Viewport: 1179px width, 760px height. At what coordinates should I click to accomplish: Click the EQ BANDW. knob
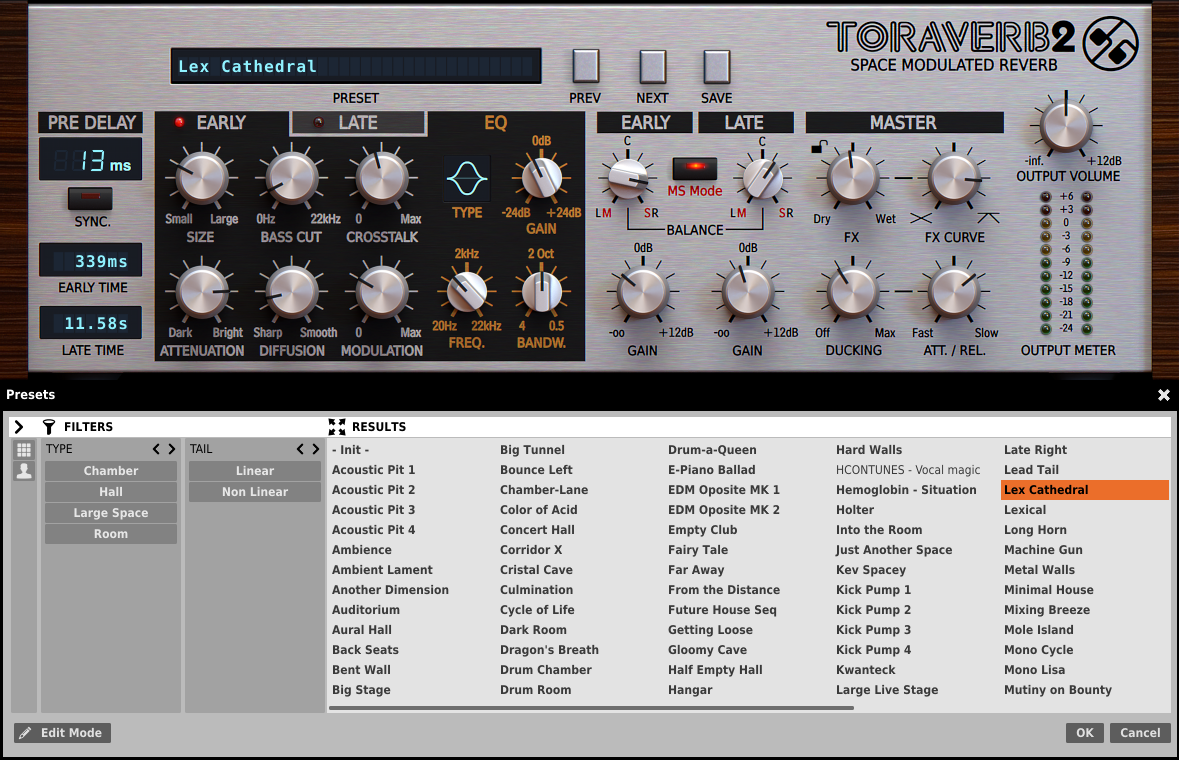click(541, 291)
